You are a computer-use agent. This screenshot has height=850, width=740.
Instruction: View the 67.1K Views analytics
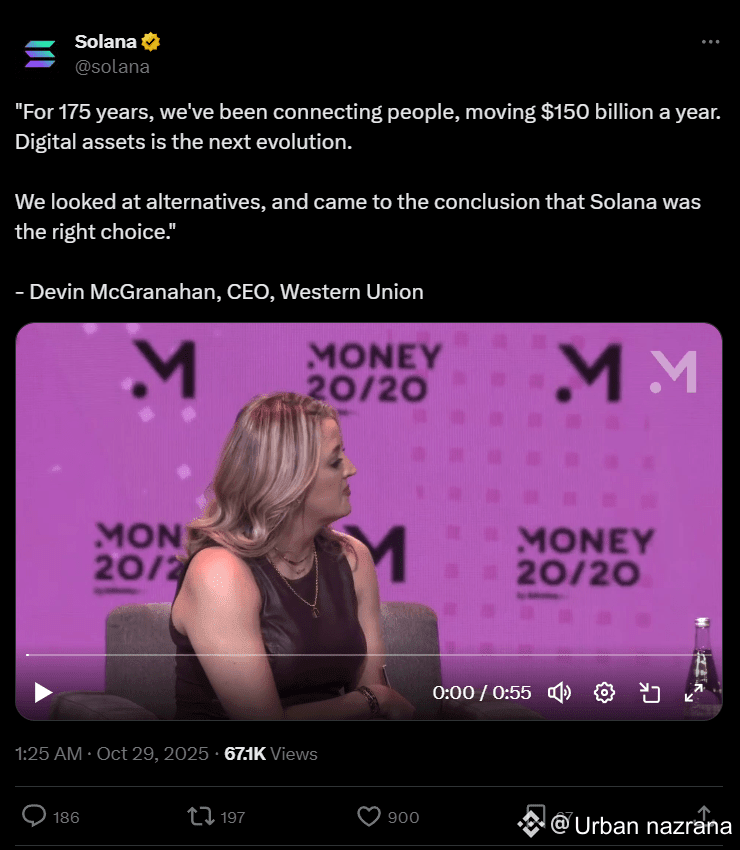(x=271, y=754)
